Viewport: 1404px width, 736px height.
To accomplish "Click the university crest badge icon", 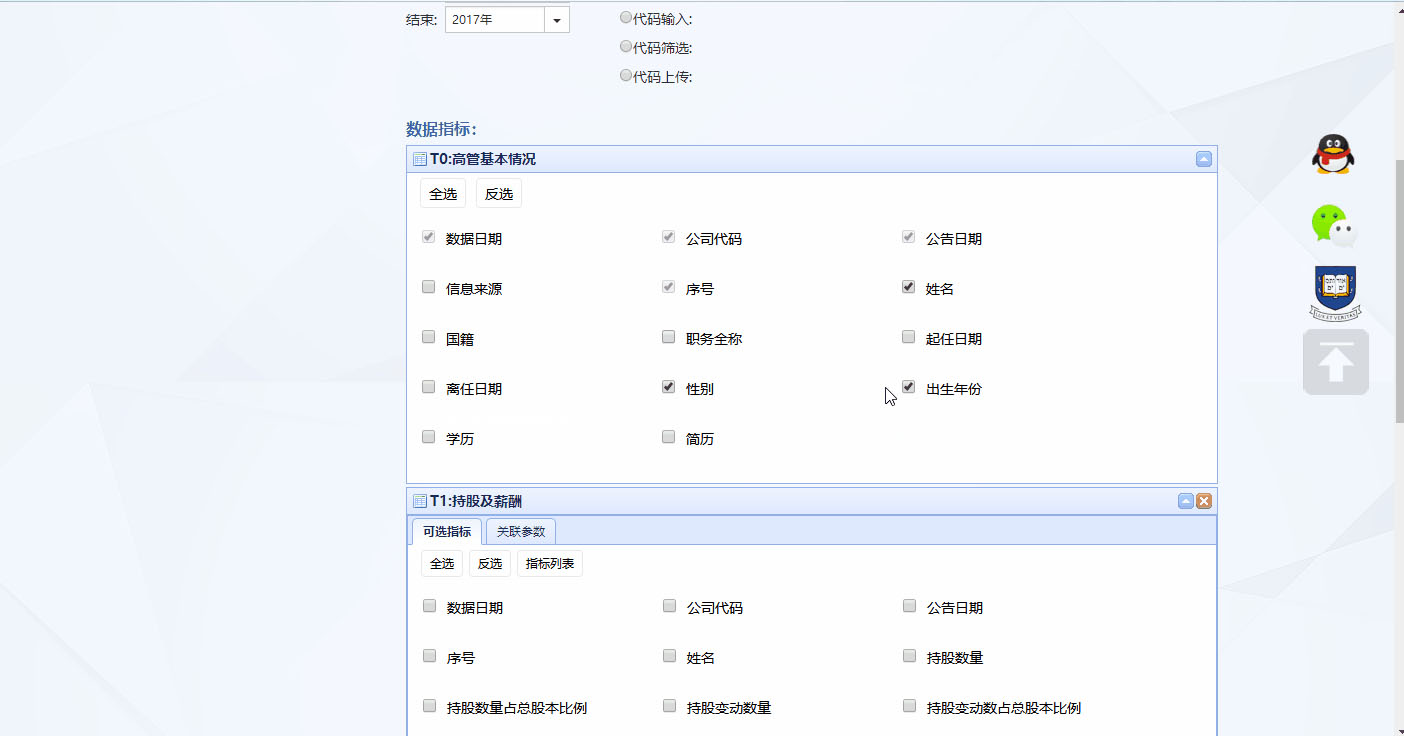I will tap(1335, 293).
